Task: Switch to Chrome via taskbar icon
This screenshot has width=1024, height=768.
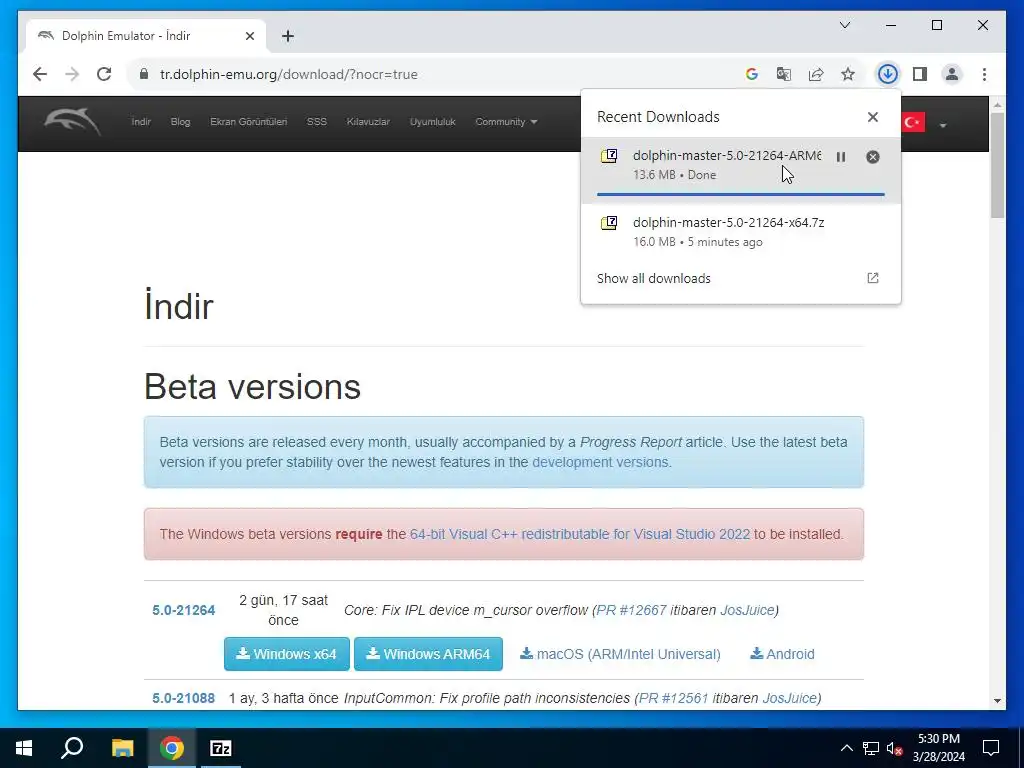Action: pos(172,748)
